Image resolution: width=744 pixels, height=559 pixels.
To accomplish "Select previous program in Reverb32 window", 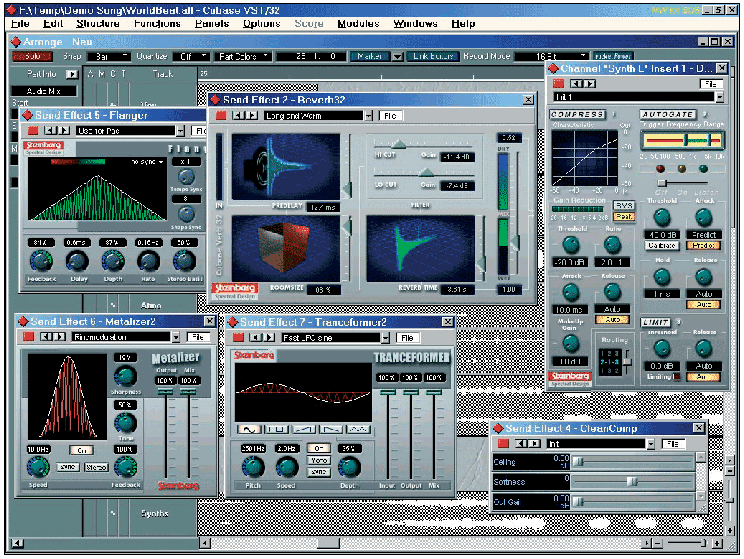I will click(238, 115).
